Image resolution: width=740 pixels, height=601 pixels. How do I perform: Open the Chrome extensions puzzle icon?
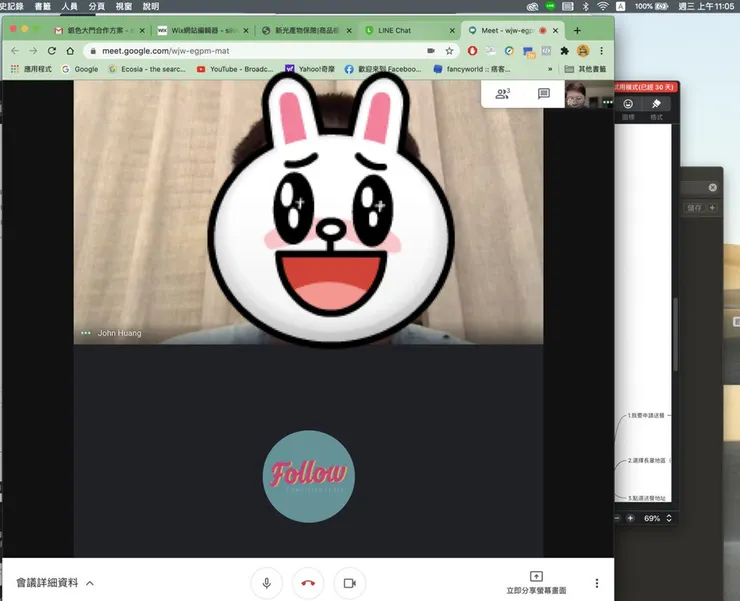tap(564, 51)
